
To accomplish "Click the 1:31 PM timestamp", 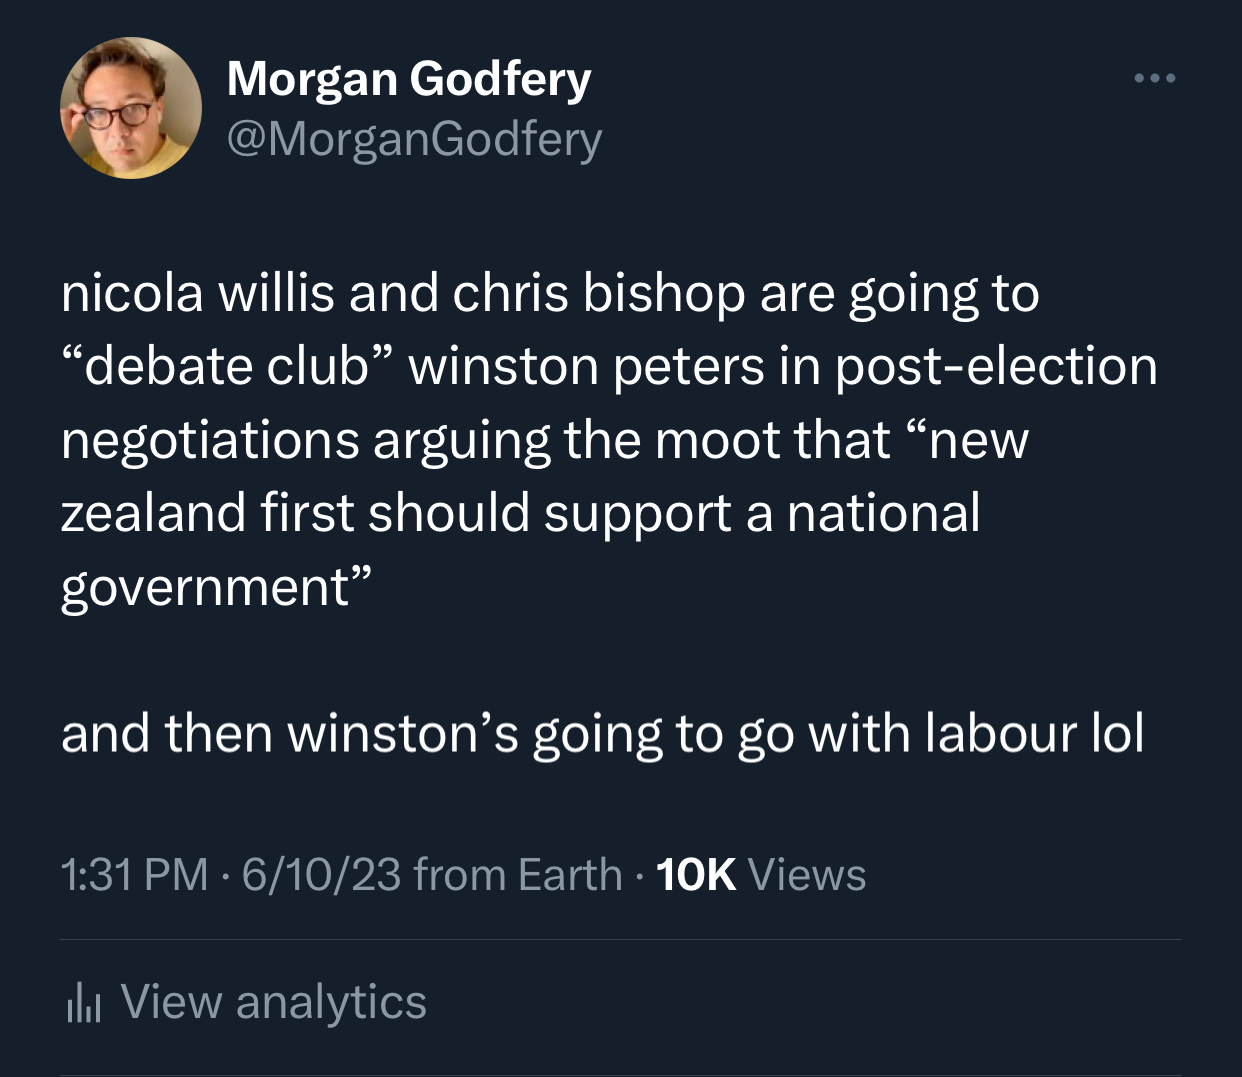I will click(x=134, y=875).
